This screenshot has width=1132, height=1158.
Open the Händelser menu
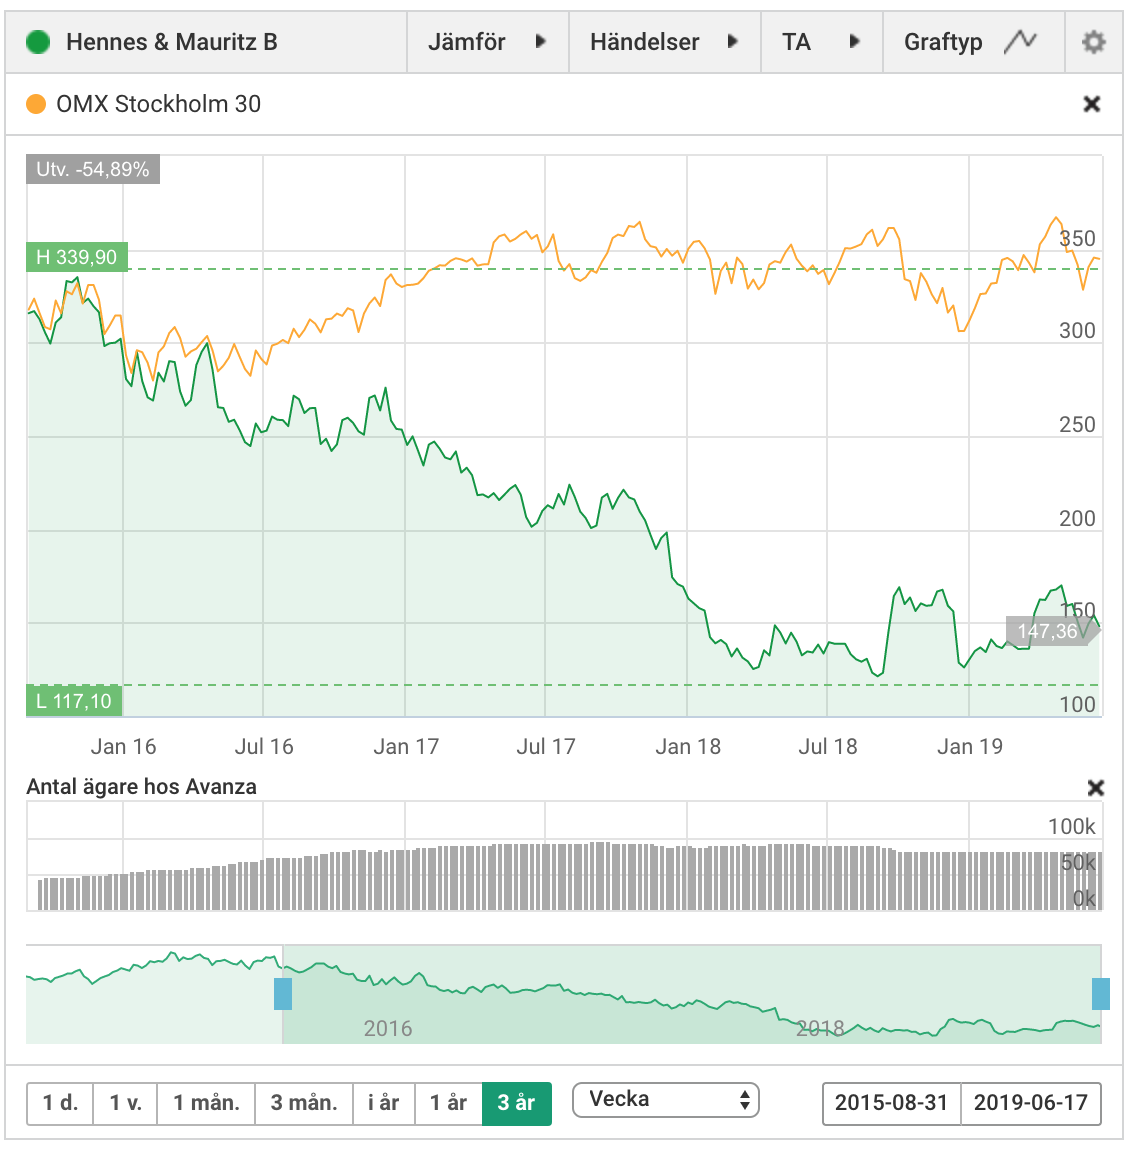(x=665, y=42)
